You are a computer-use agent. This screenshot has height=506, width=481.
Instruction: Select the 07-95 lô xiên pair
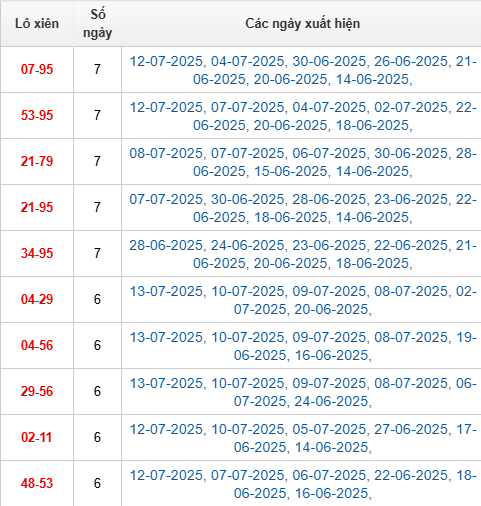point(37,69)
